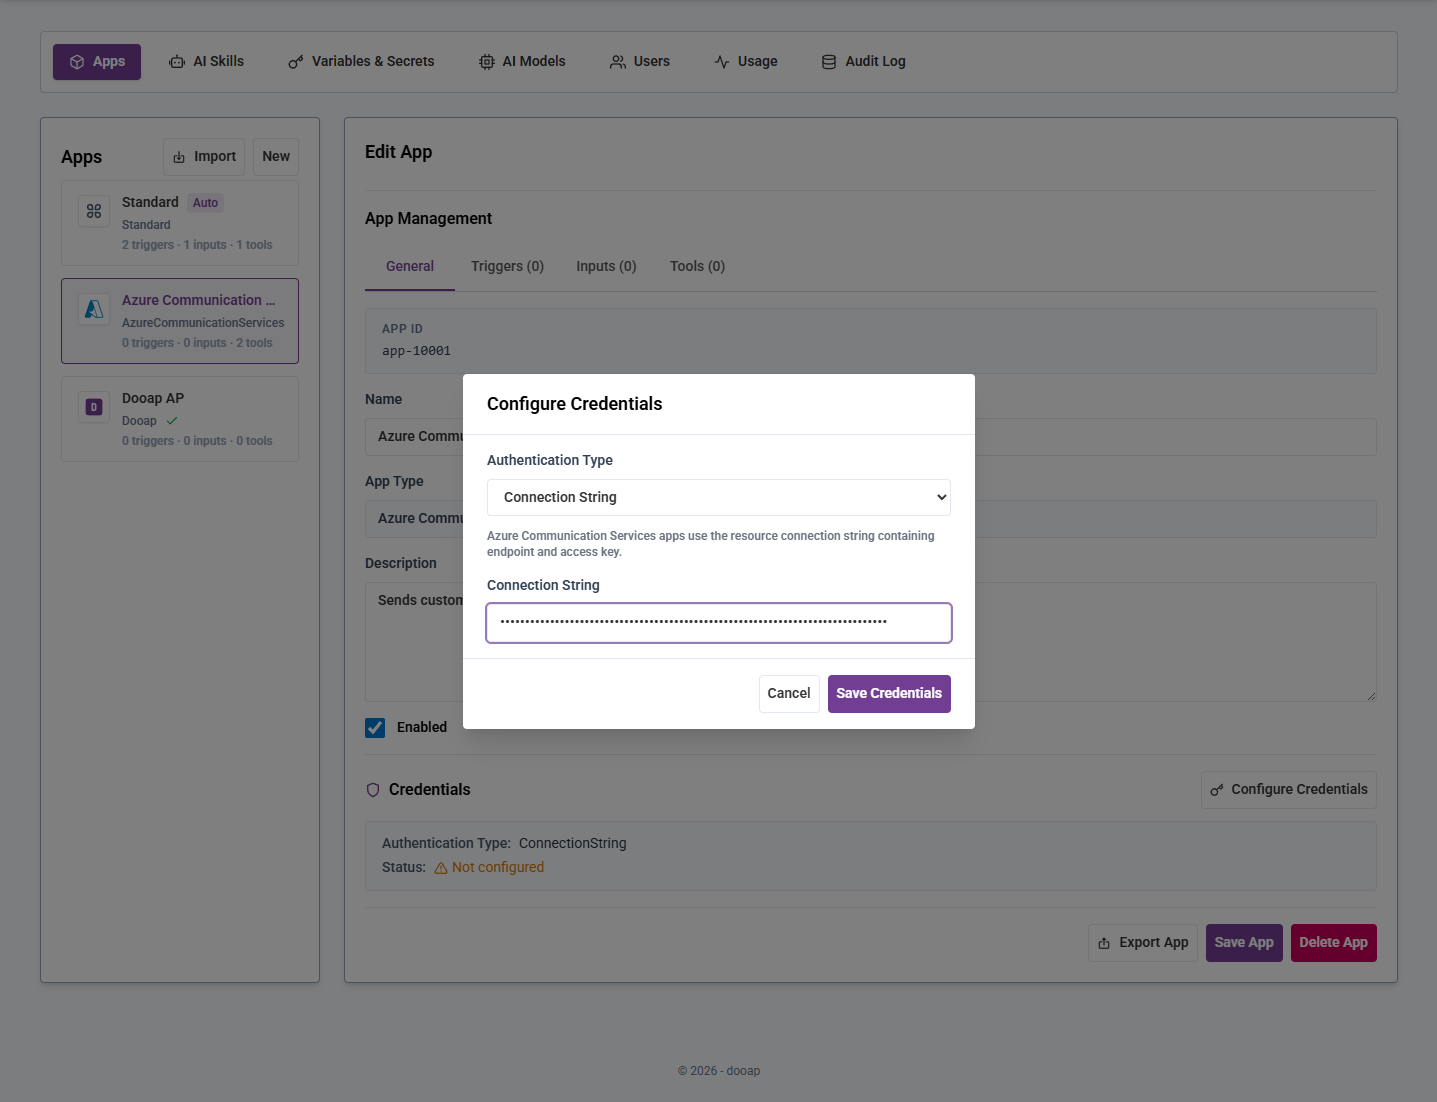The height and width of the screenshot is (1102, 1437).
Task: Click the Dooap AP app icon
Action: coord(94,407)
